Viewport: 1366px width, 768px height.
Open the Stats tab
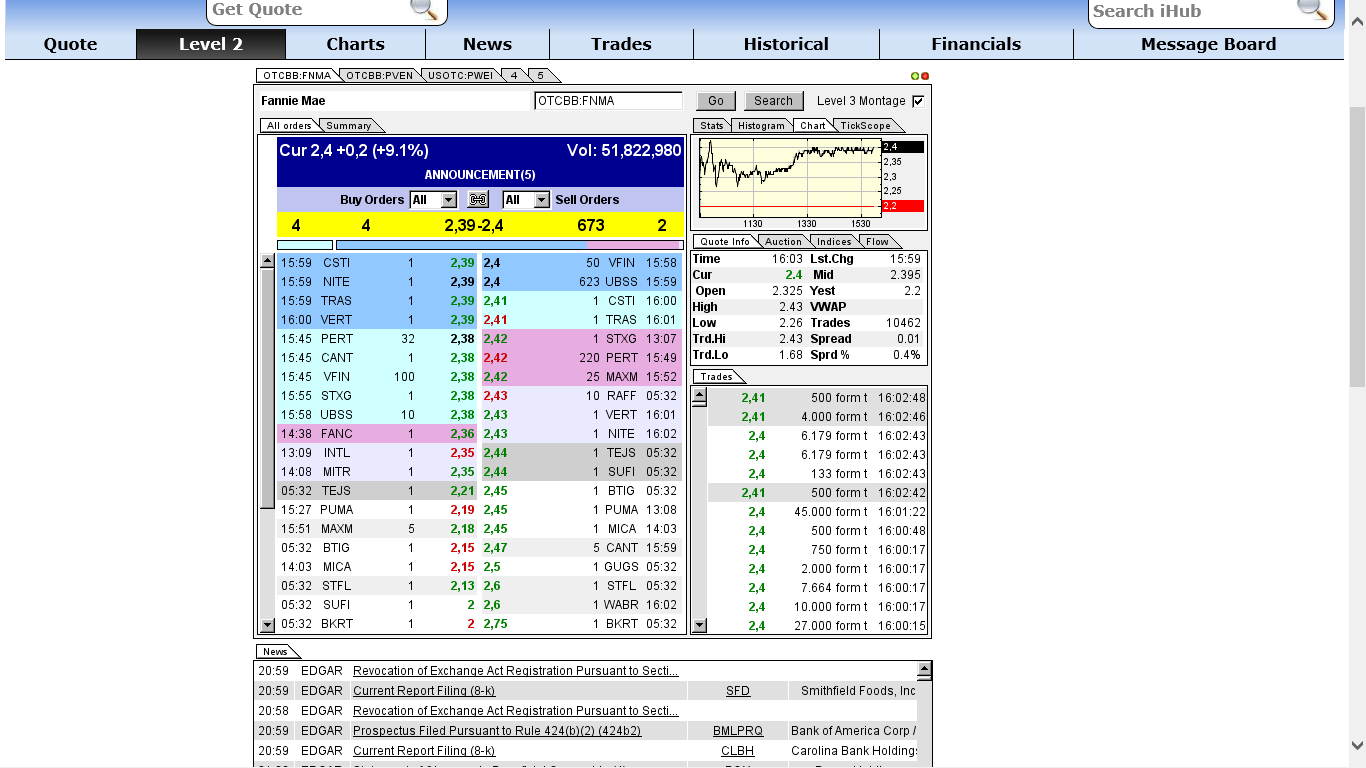click(711, 126)
